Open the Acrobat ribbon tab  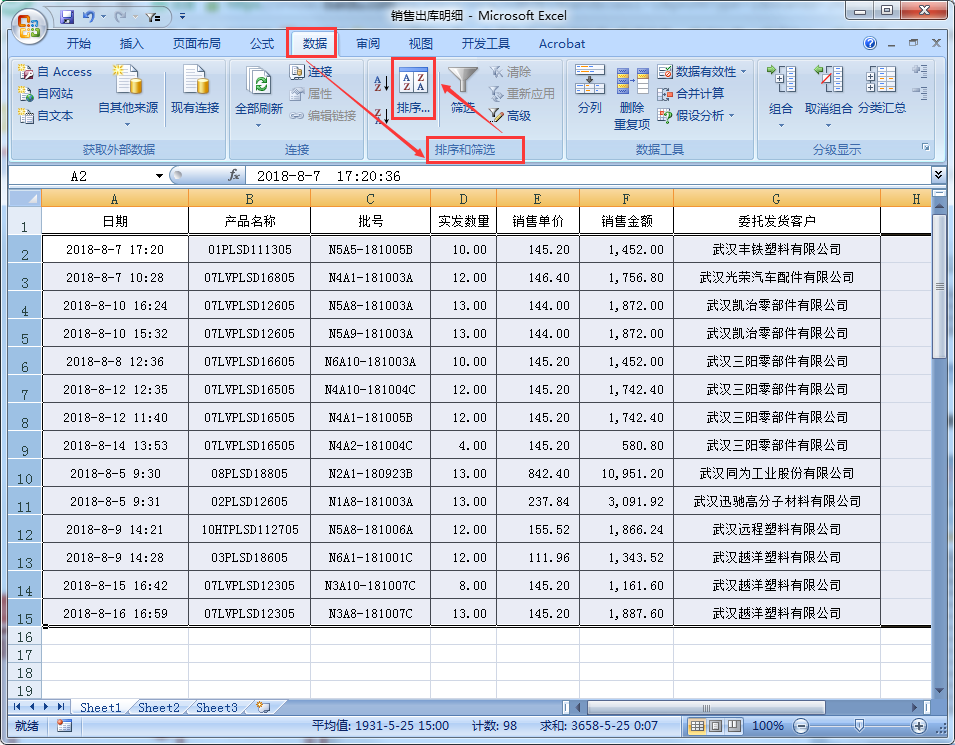(x=562, y=43)
